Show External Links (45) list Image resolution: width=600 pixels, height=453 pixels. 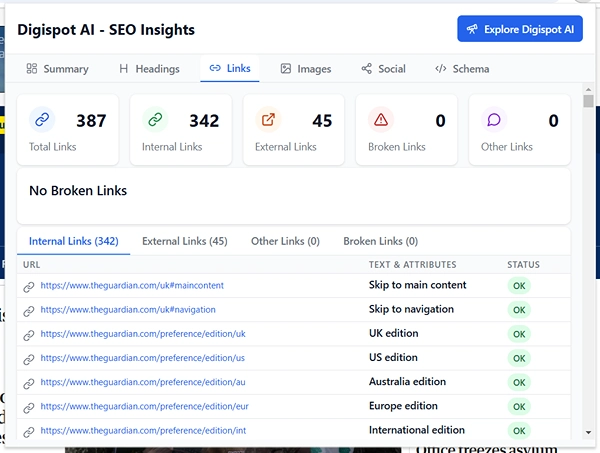[x=184, y=241]
